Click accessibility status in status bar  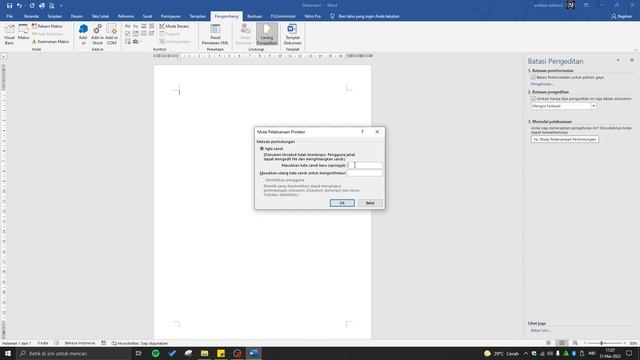coord(139,343)
